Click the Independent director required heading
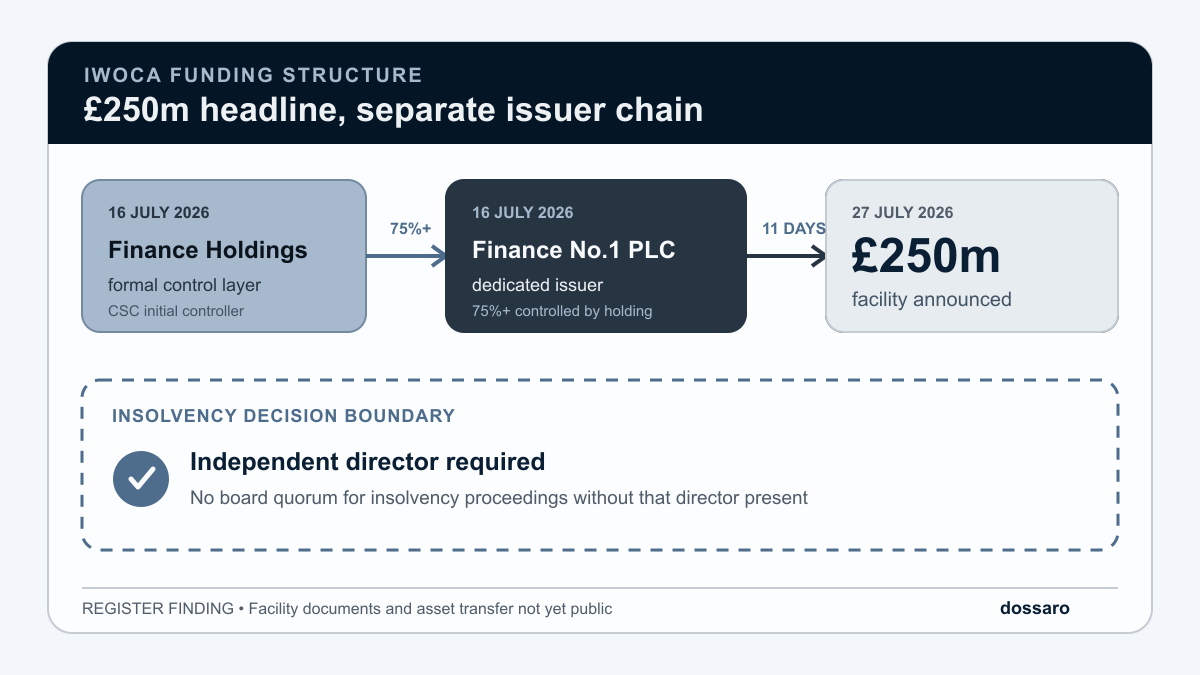Viewport: 1200px width, 675px height. (x=367, y=461)
